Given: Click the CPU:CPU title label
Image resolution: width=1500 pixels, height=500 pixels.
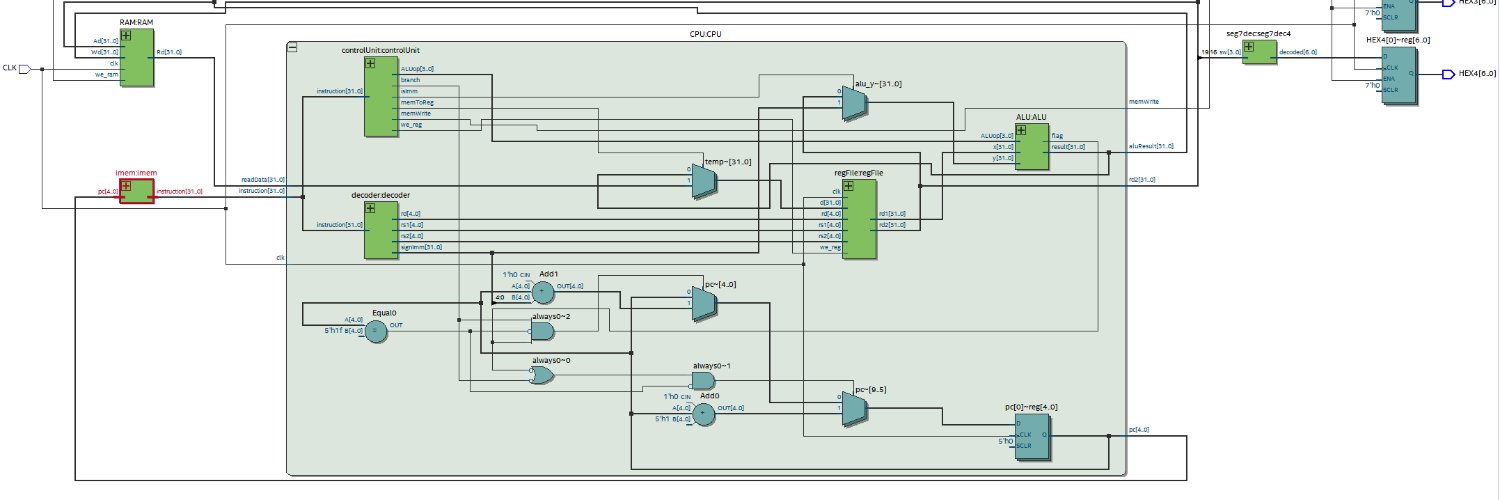Looking at the screenshot, I should pos(706,33).
